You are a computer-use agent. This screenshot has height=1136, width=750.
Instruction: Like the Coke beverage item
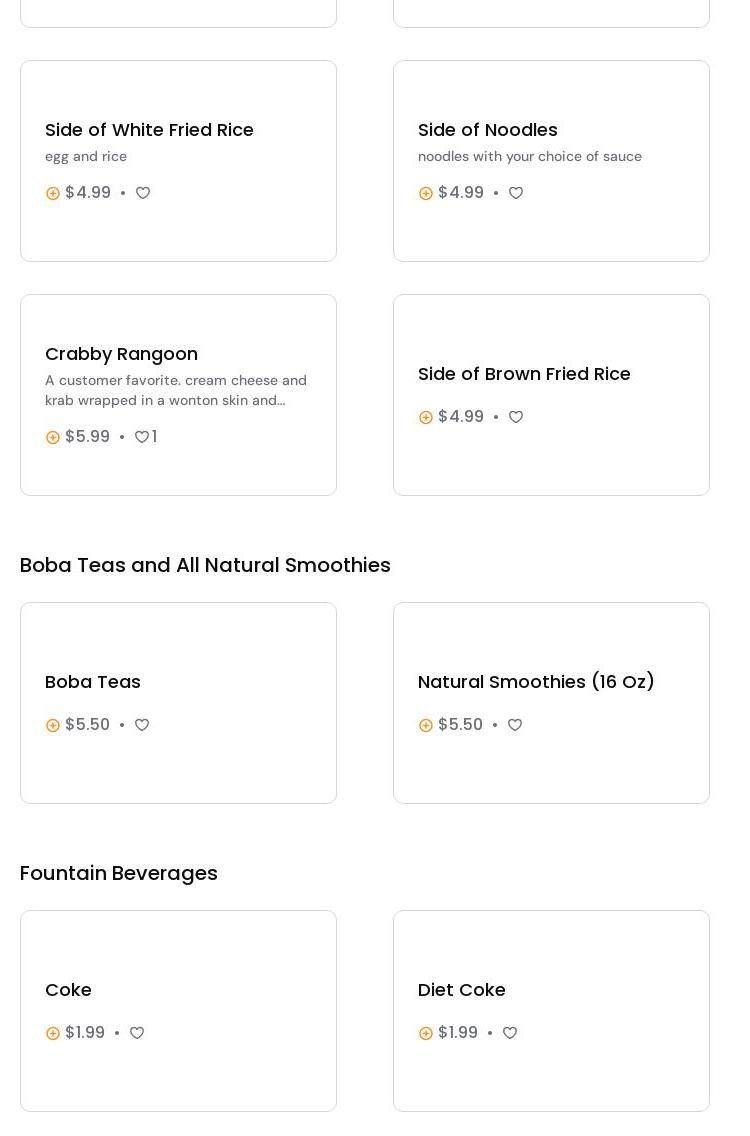click(x=137, y=1033)
